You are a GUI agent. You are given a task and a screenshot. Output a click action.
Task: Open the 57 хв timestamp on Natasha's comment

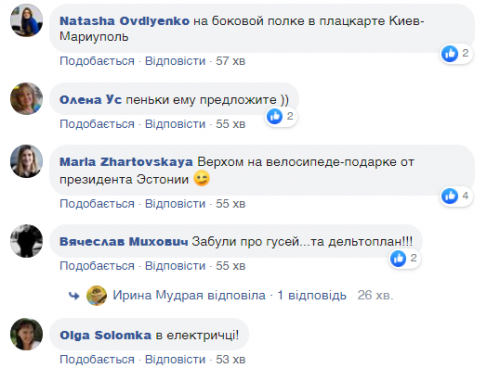230,61
